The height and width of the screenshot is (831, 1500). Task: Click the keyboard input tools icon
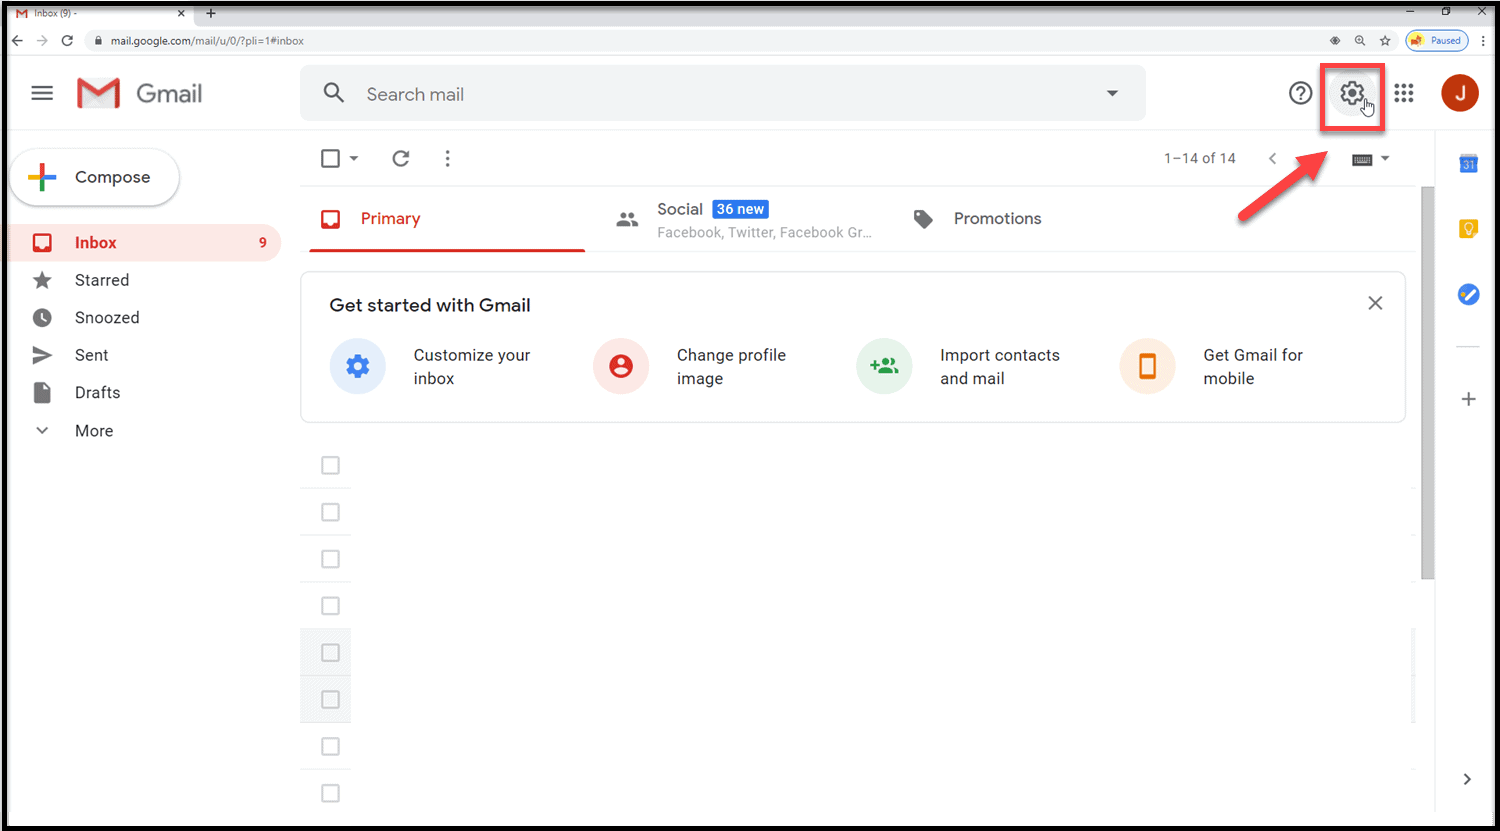click(1361, 159)
